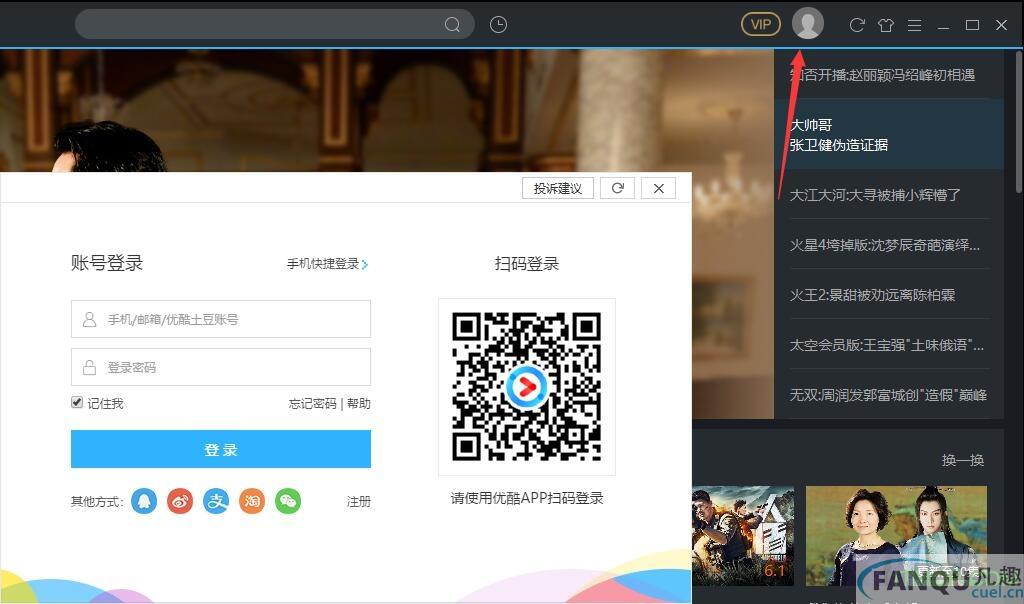Focus the 登录密码 password field
This screenshot has width=1024, height=604.
pyautogui.click(x=221, y=367)
